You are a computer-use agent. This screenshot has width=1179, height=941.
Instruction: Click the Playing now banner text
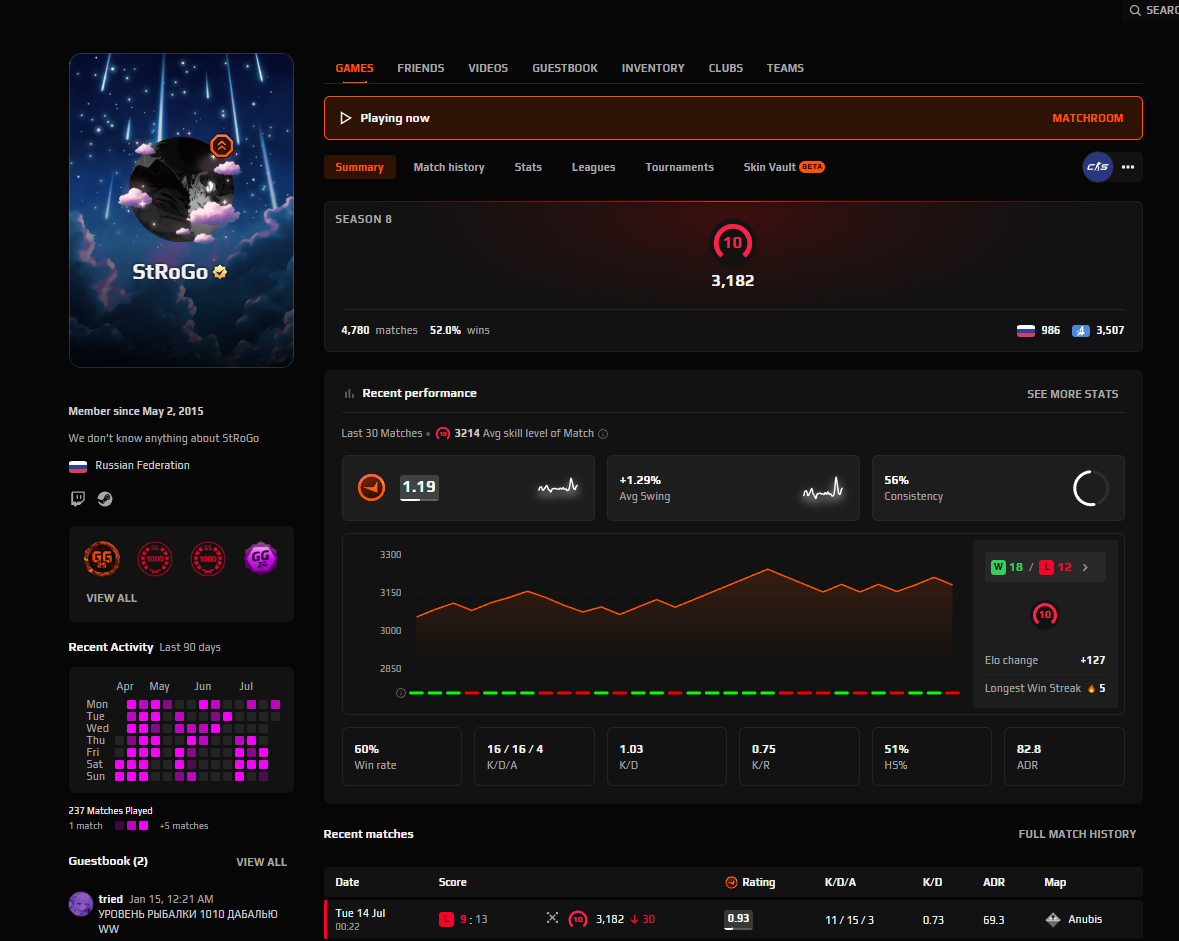[x=395, y=118]
